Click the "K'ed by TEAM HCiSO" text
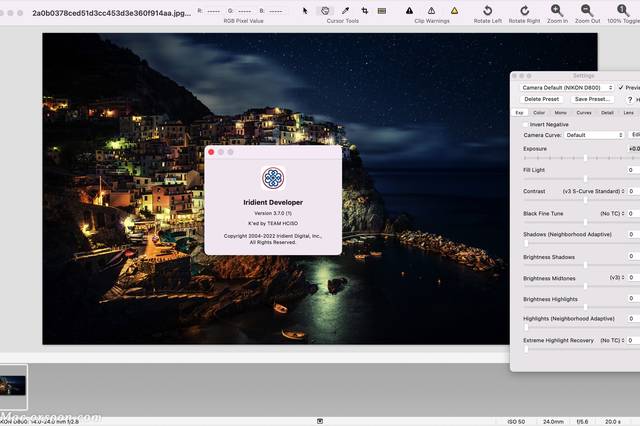Image resolution: width=640 pixels, height=426 pixels. click(x=273, y=223)
